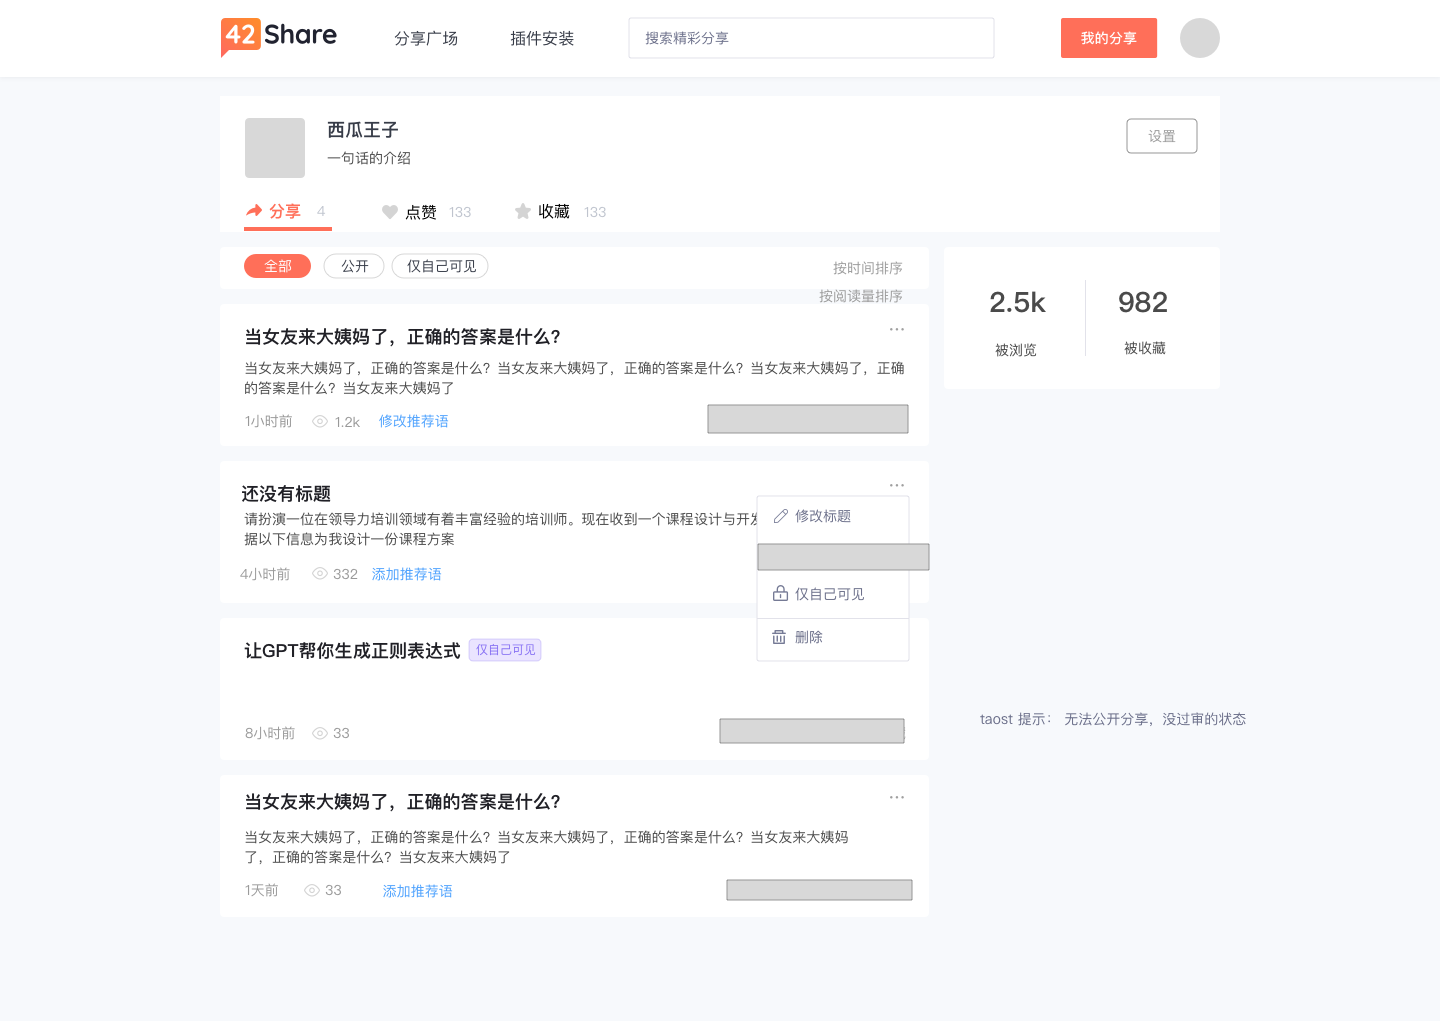Screen dimensions: 1440x1021
Task: Click the eye icon on the 1天前 post
Action: pyautogui.click(x=312, y=890)
